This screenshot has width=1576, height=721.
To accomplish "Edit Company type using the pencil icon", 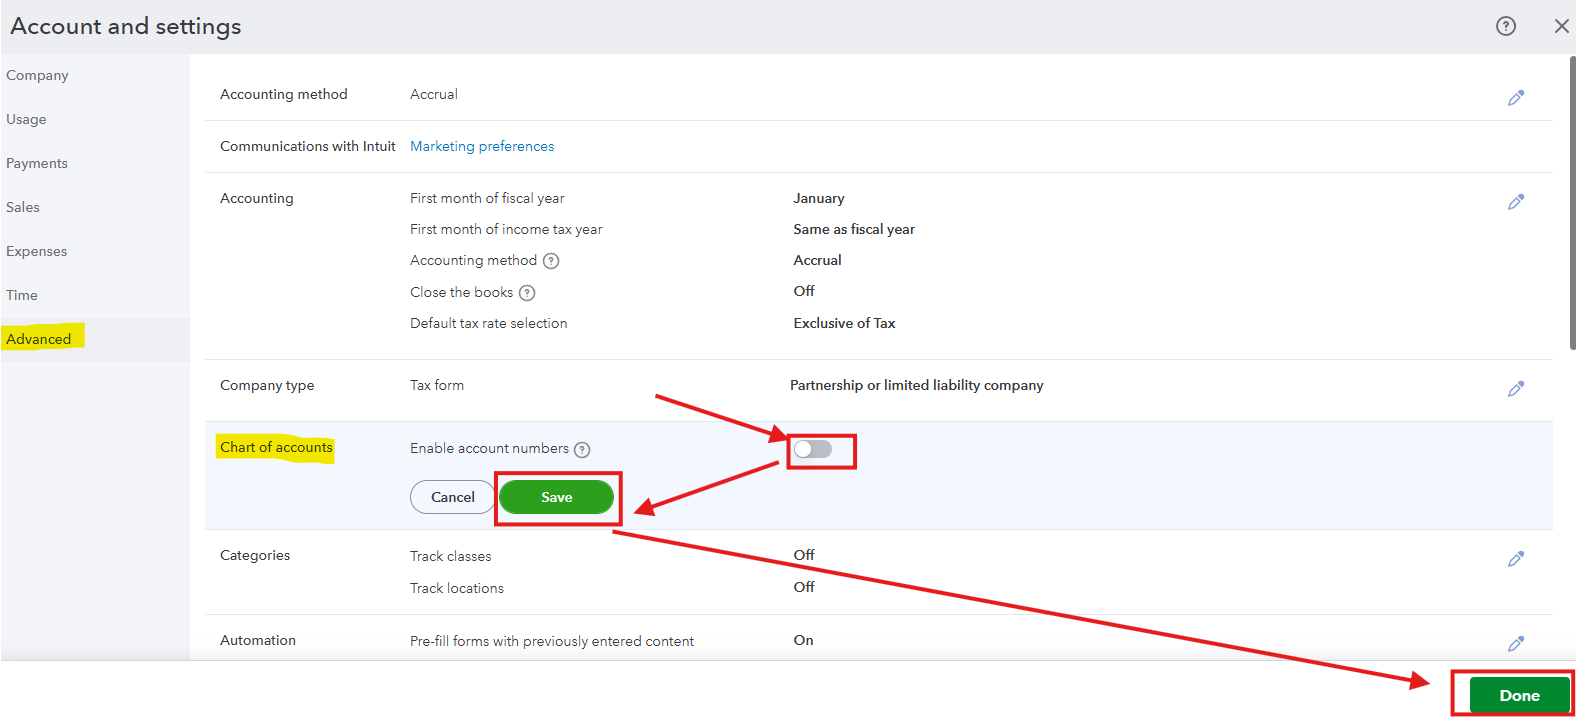I will [1516, 389].
